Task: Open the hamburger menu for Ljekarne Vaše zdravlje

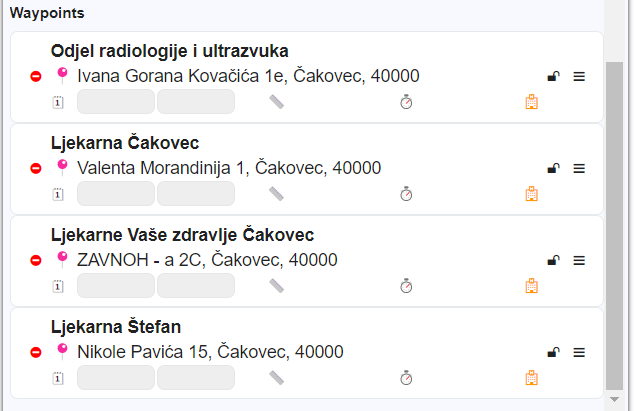Action: (x=579, y=260)
